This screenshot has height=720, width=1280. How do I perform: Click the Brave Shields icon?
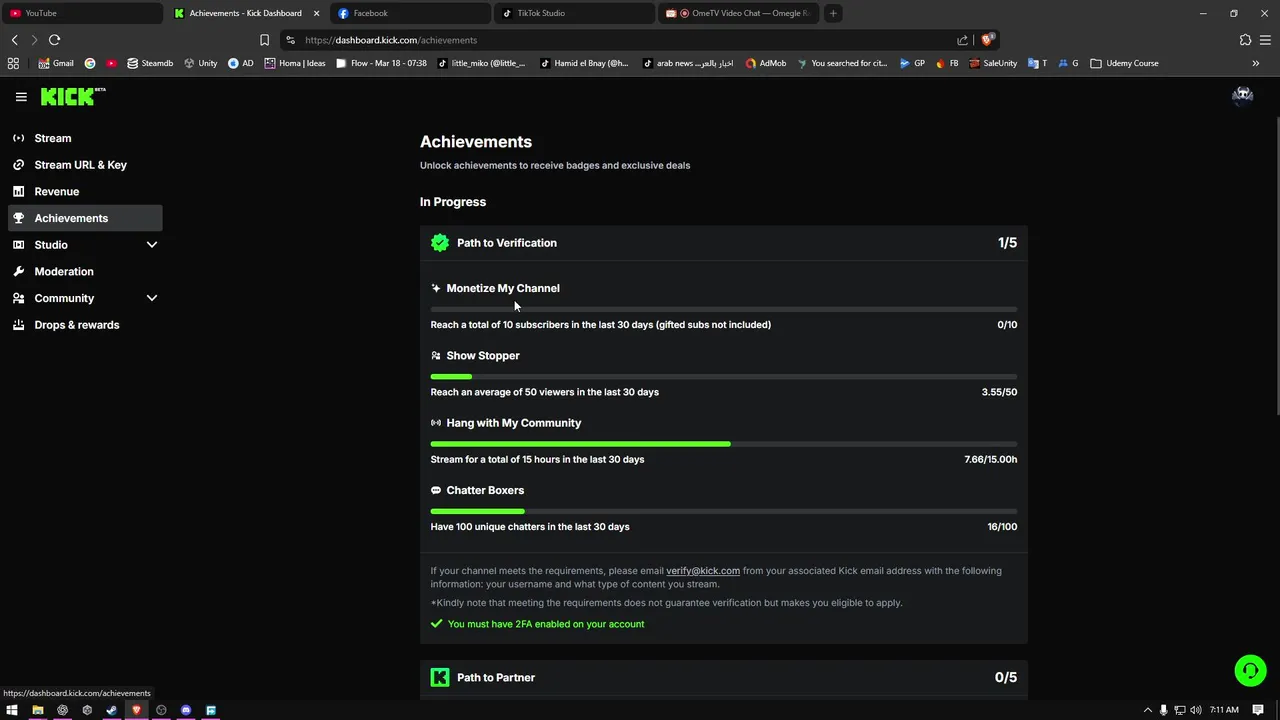[x=987, y=40]
